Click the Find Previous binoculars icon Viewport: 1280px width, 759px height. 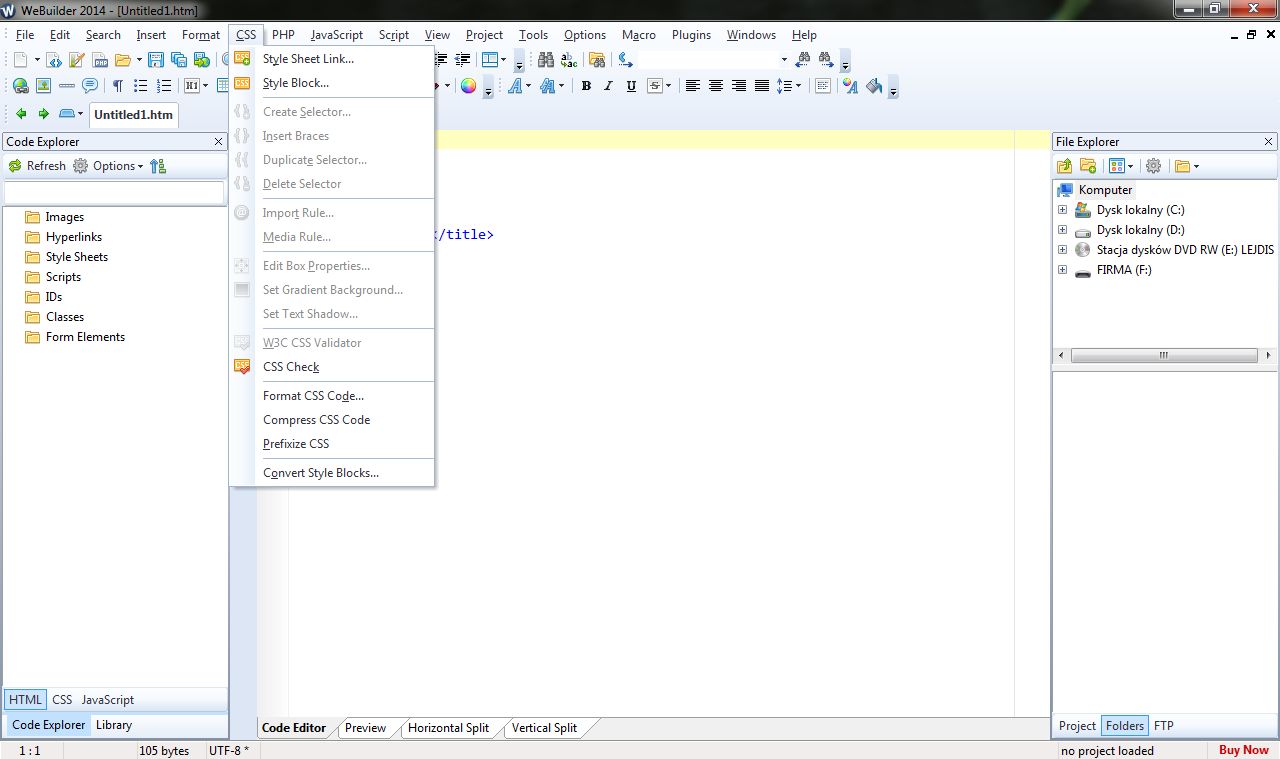tap(803, 60)
